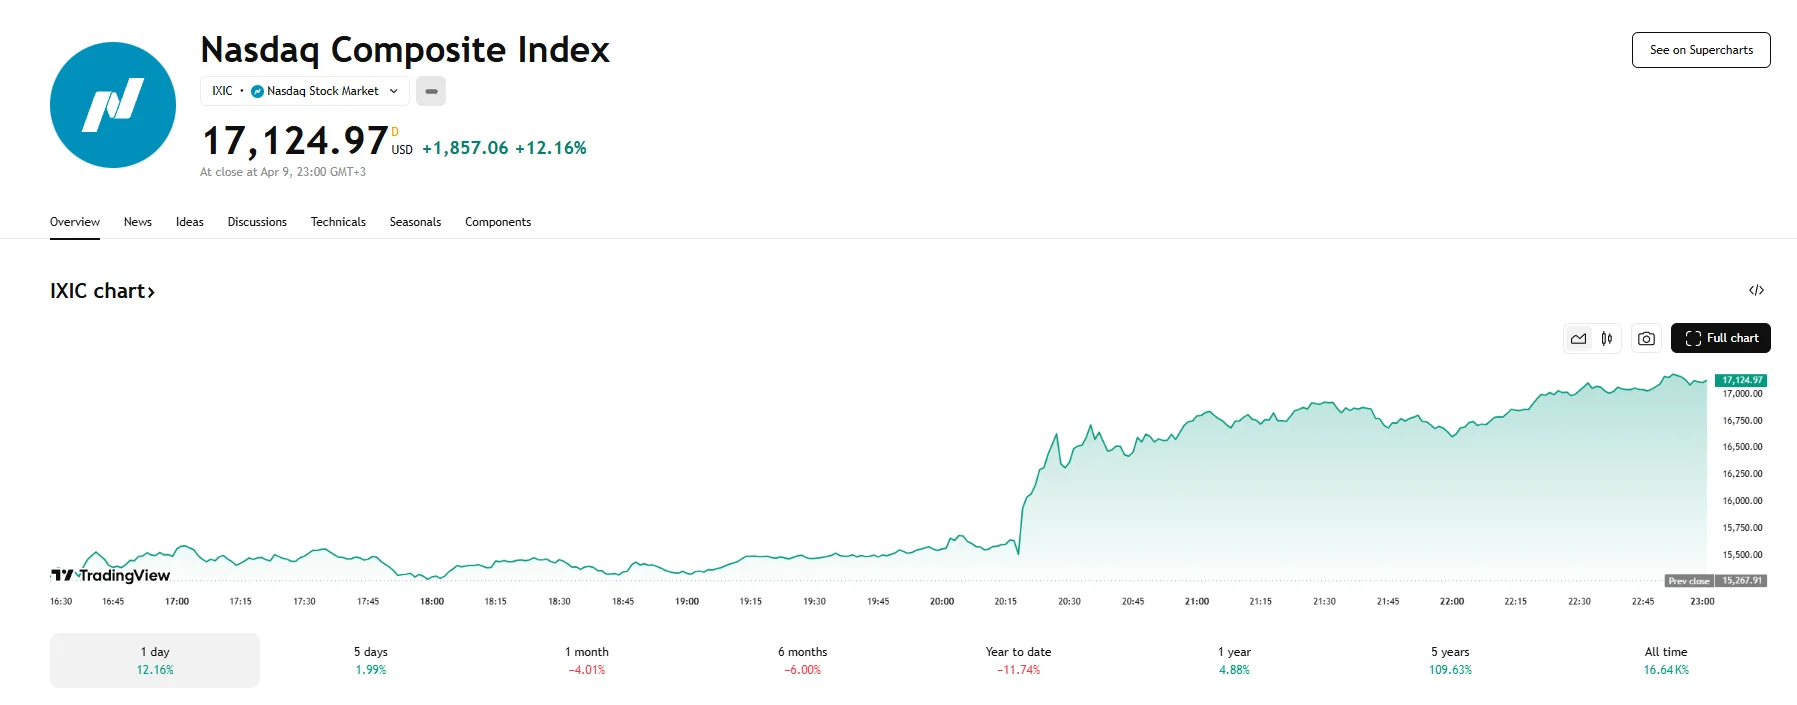The width and height of the screenshot is (1797, 705).
Task: Click the fullscreen brackets icon in Full chart
Action: click(1691, 338)
